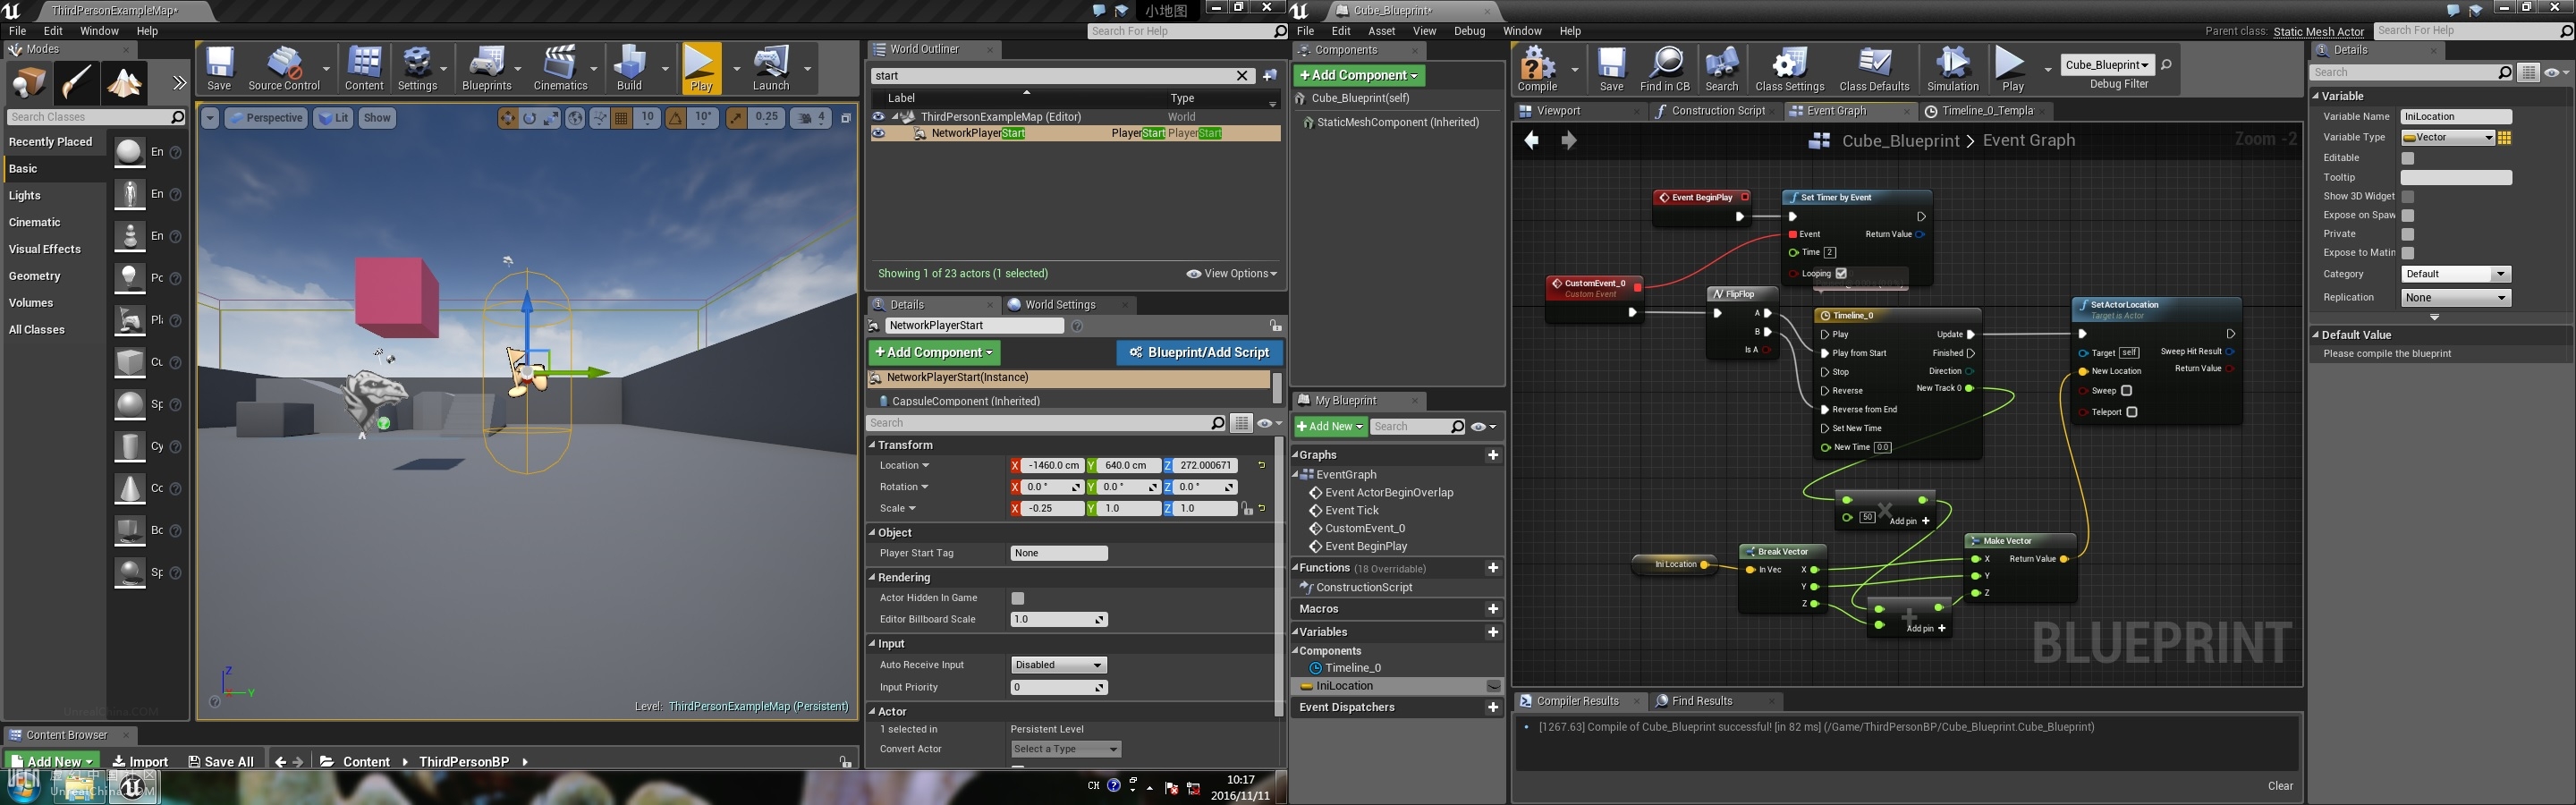The width and height of the screenshot is (2576, 805).
Task: Click Add New in My Blueprint
Action: [1330, 427]
